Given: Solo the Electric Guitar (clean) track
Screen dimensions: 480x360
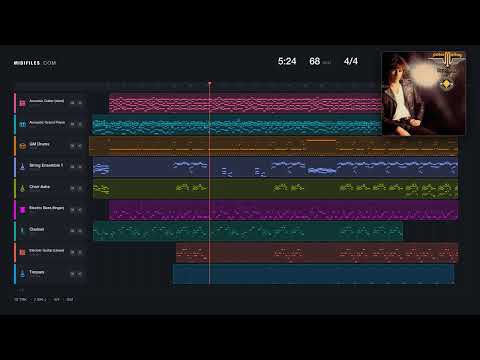Looking at the screenshot, I should pos(80,252).
